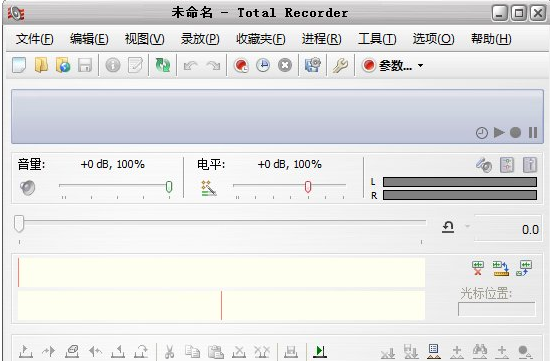Click the clock icon in display panel

[x=482, y=133]
